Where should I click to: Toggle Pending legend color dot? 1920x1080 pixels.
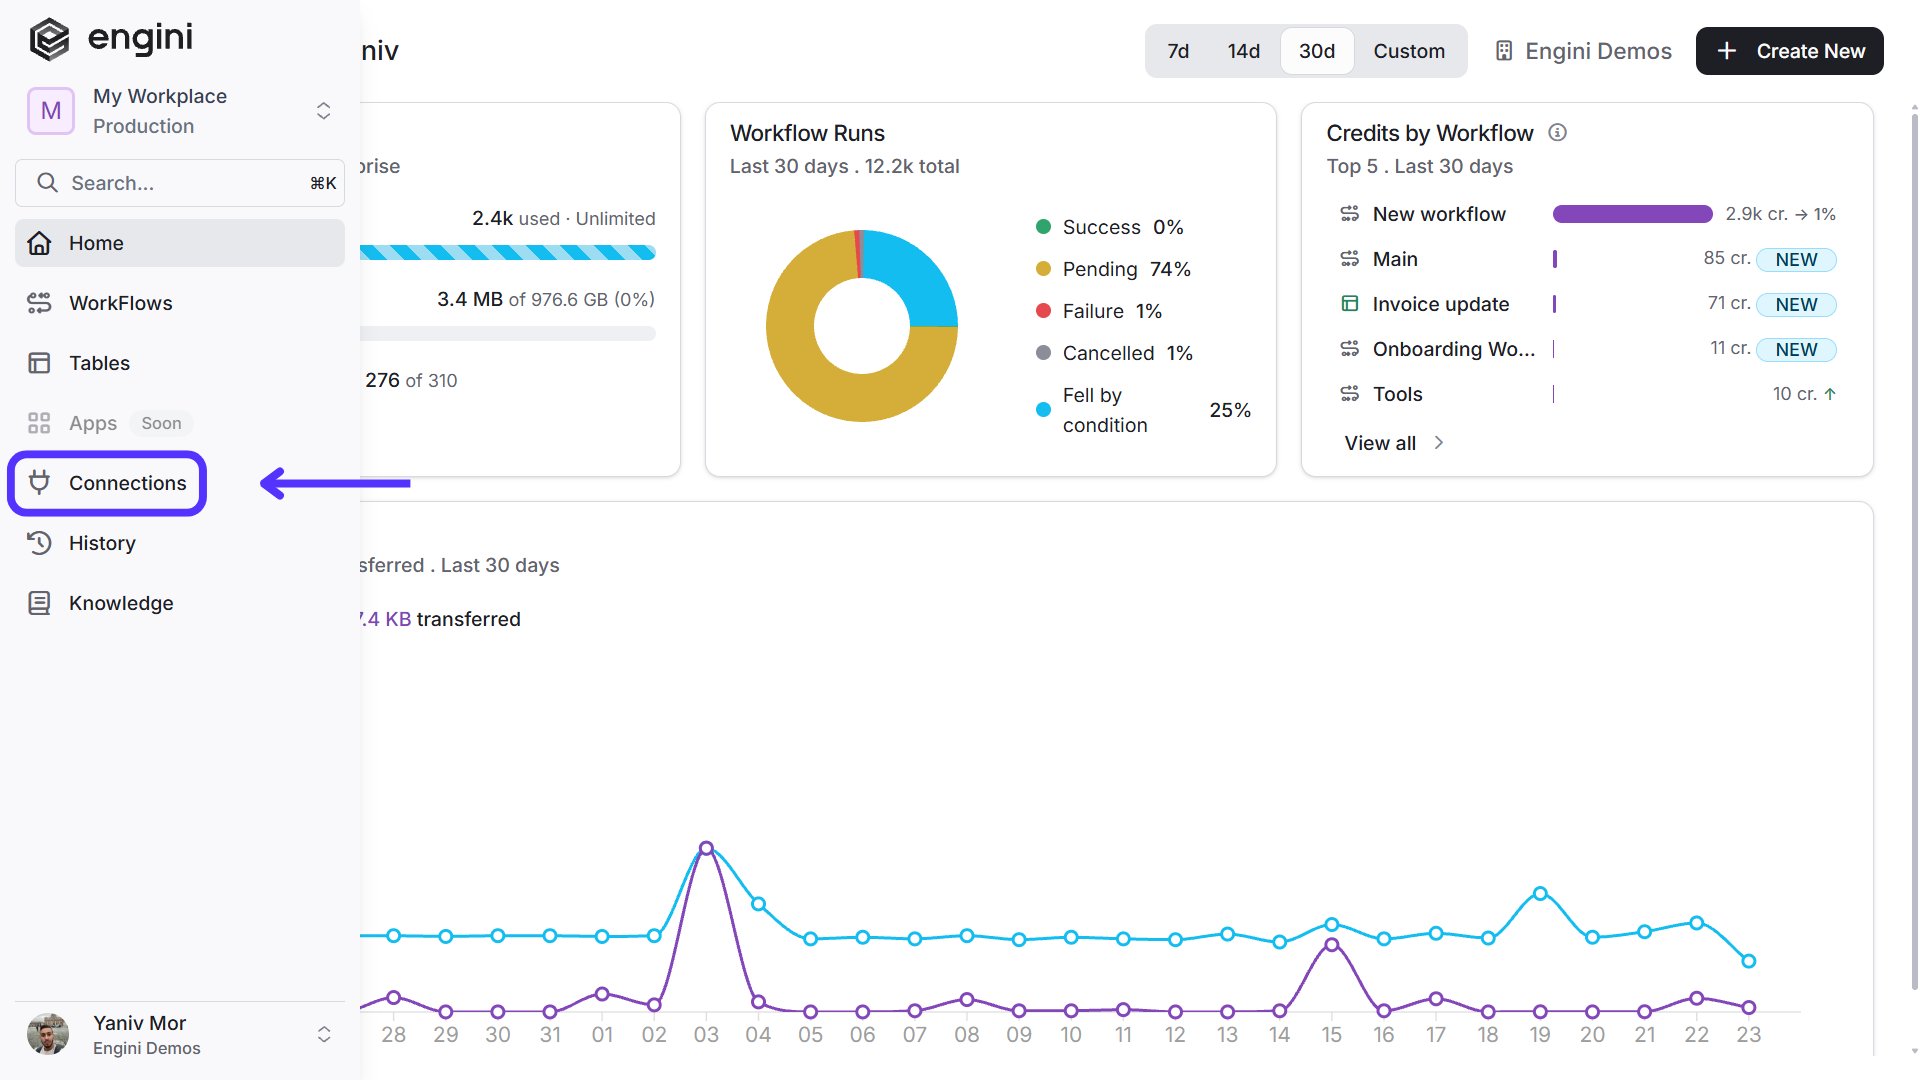click(x=1043, y=269)
